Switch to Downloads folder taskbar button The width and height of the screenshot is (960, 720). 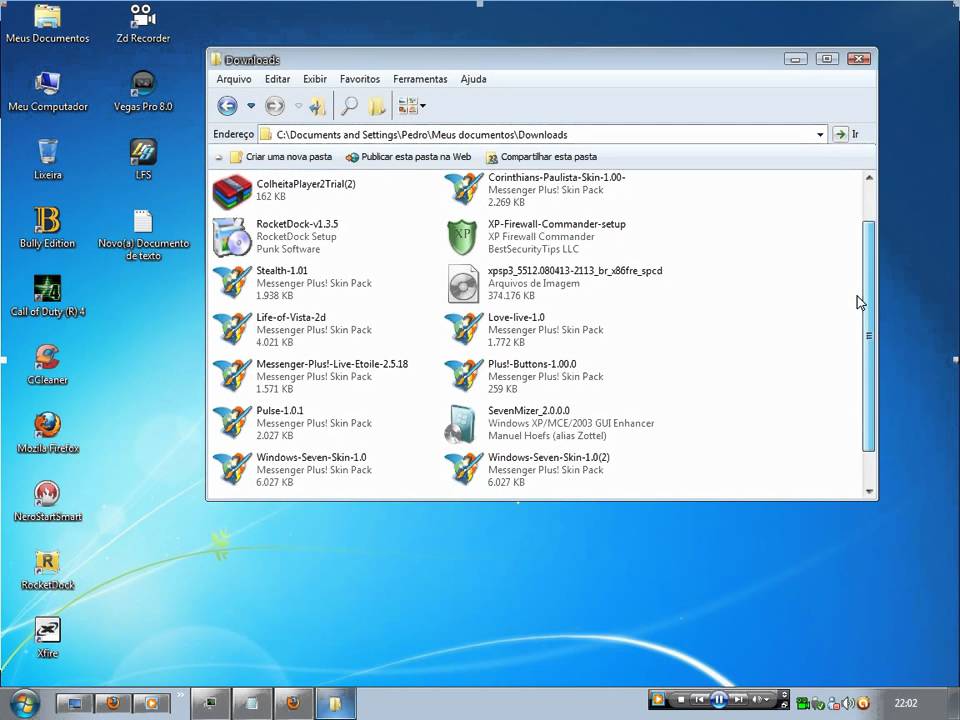(336, 703)
